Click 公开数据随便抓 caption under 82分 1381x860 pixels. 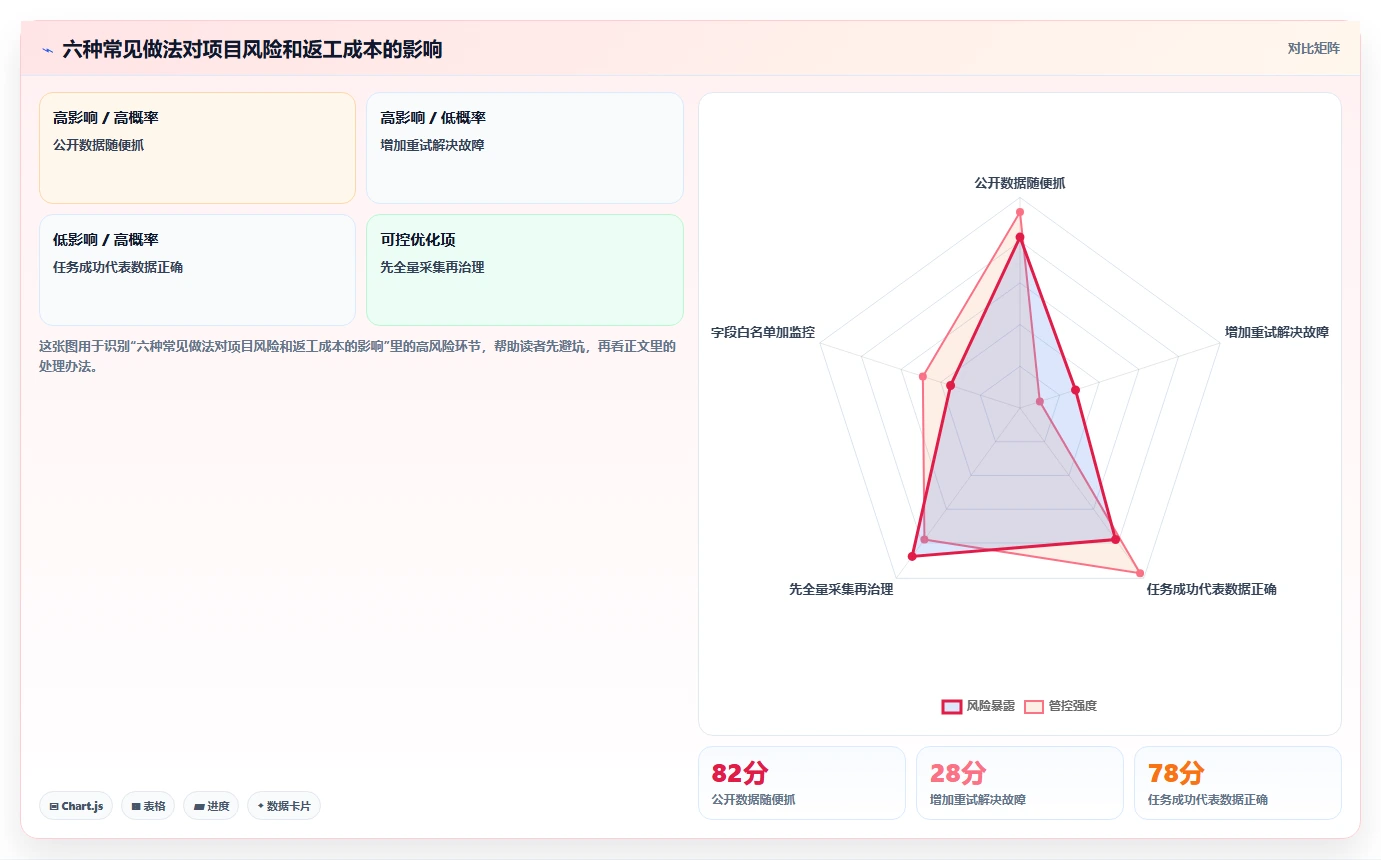tap(754, 800)
